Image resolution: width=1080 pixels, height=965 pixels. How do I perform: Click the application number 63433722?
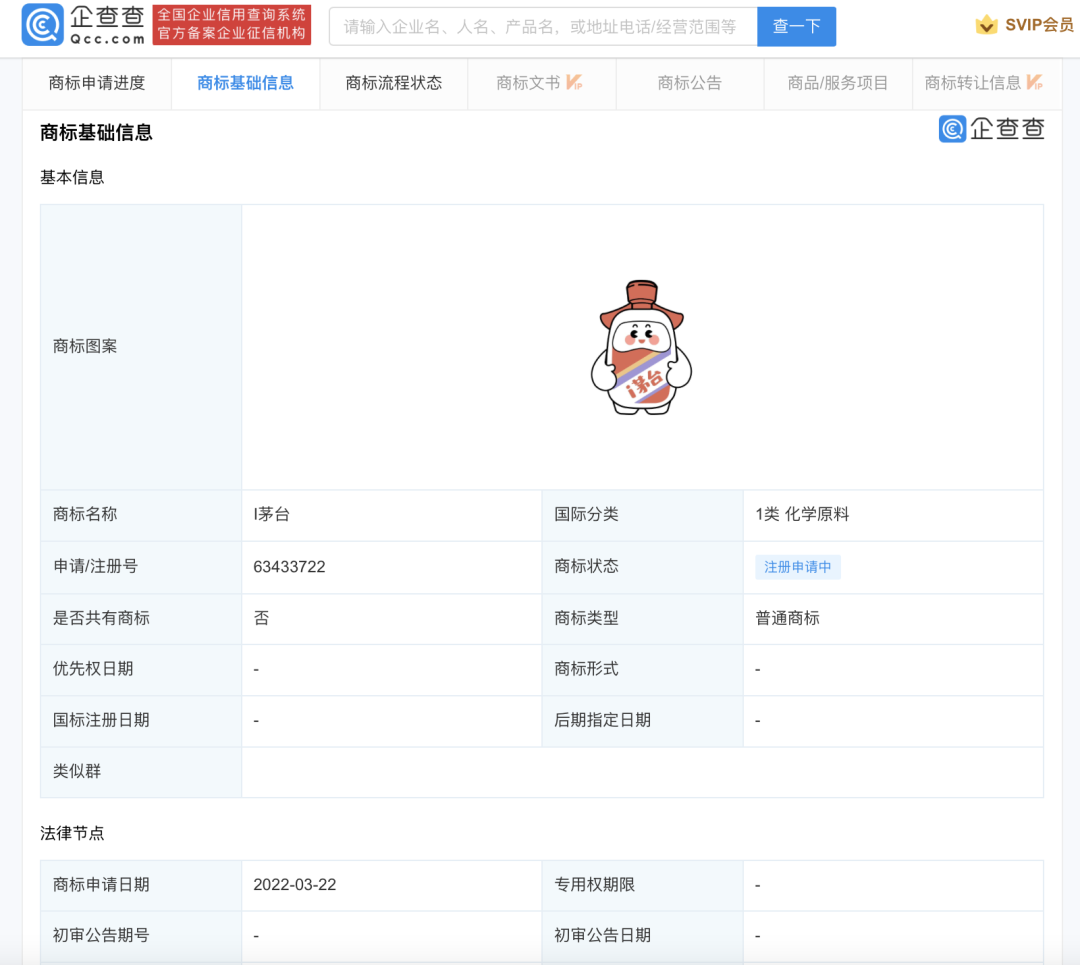[x=289, y=567]
